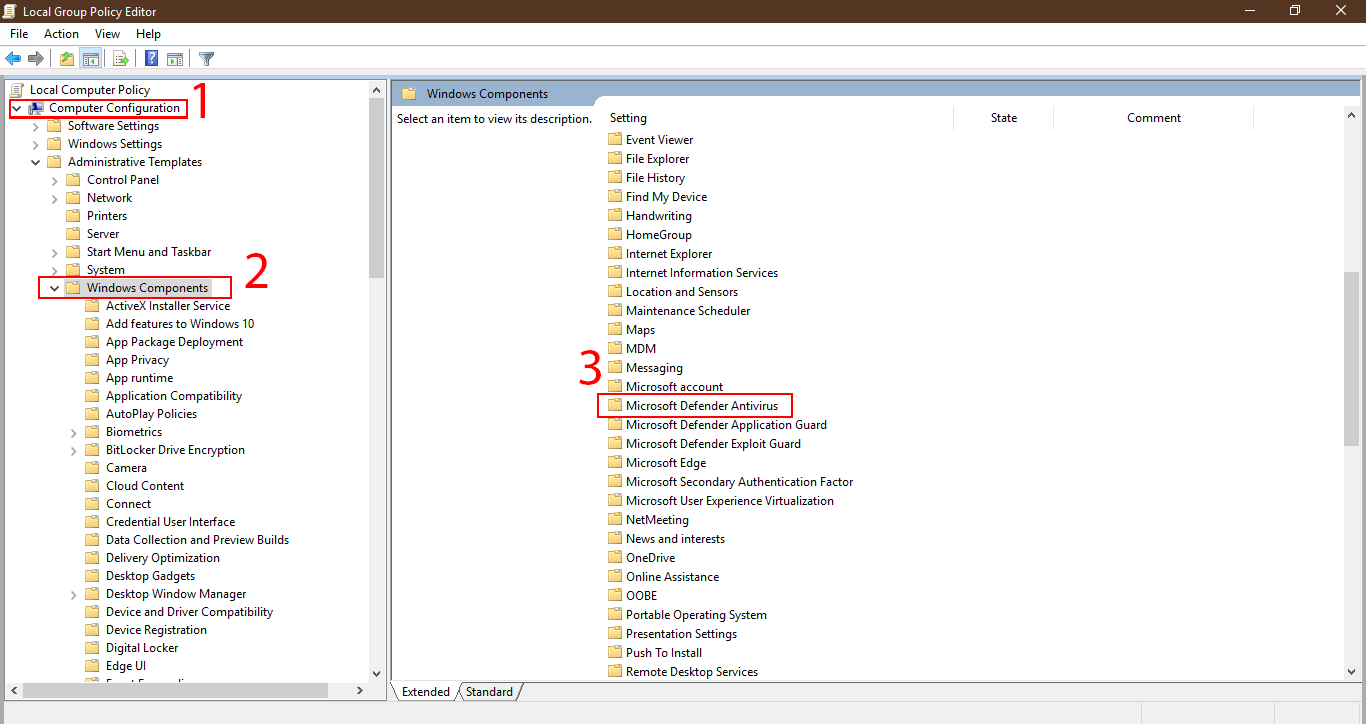Switch to the Standard tab
This screenshot has height=724, width=1366.
coord(489,692)
